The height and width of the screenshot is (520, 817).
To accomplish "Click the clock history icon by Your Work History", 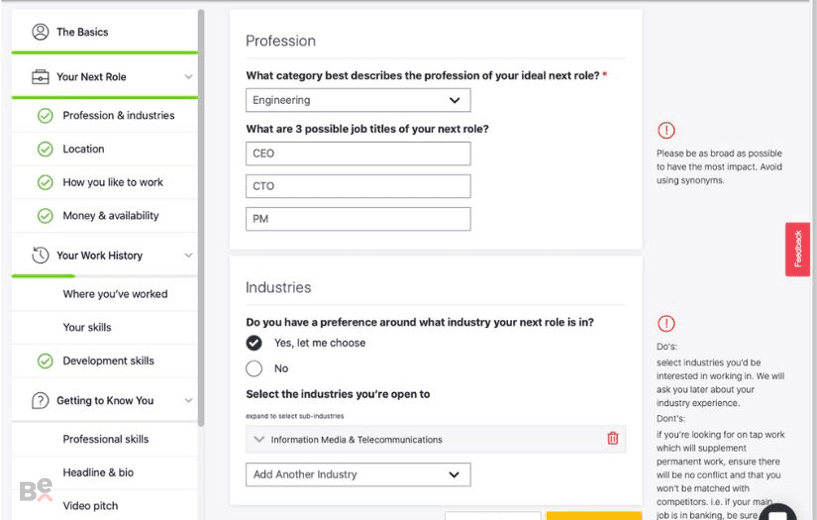I will (41, 255).
